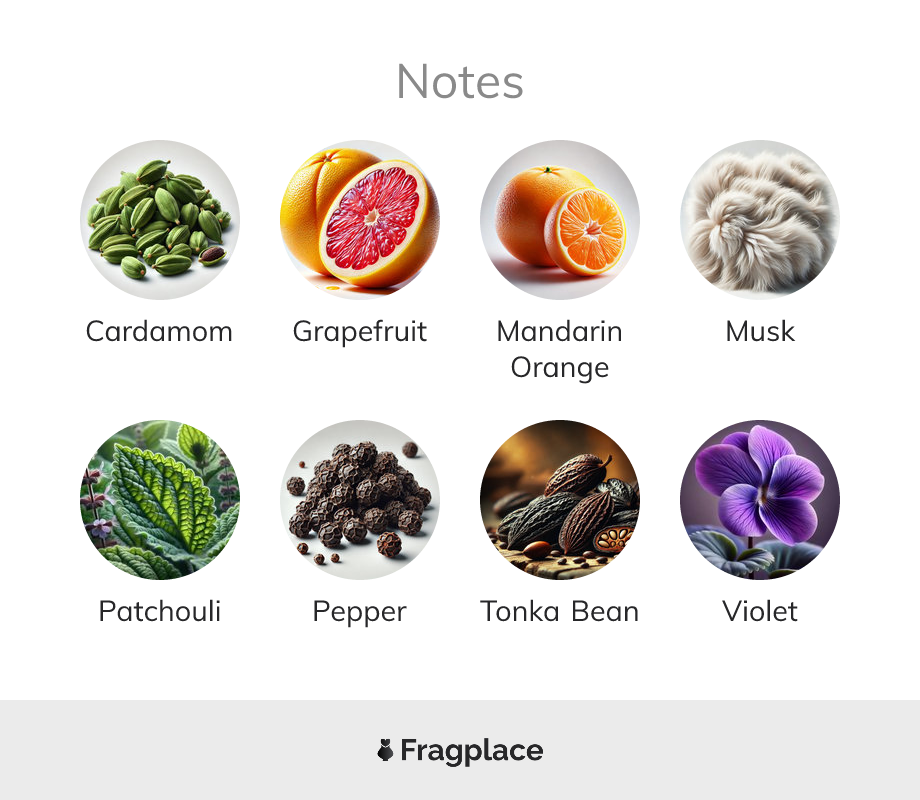The width and height of the screenshot is (920, 800).
Task: Select the Musk text label
Action: pyautogui.click(x=760, y=331)
